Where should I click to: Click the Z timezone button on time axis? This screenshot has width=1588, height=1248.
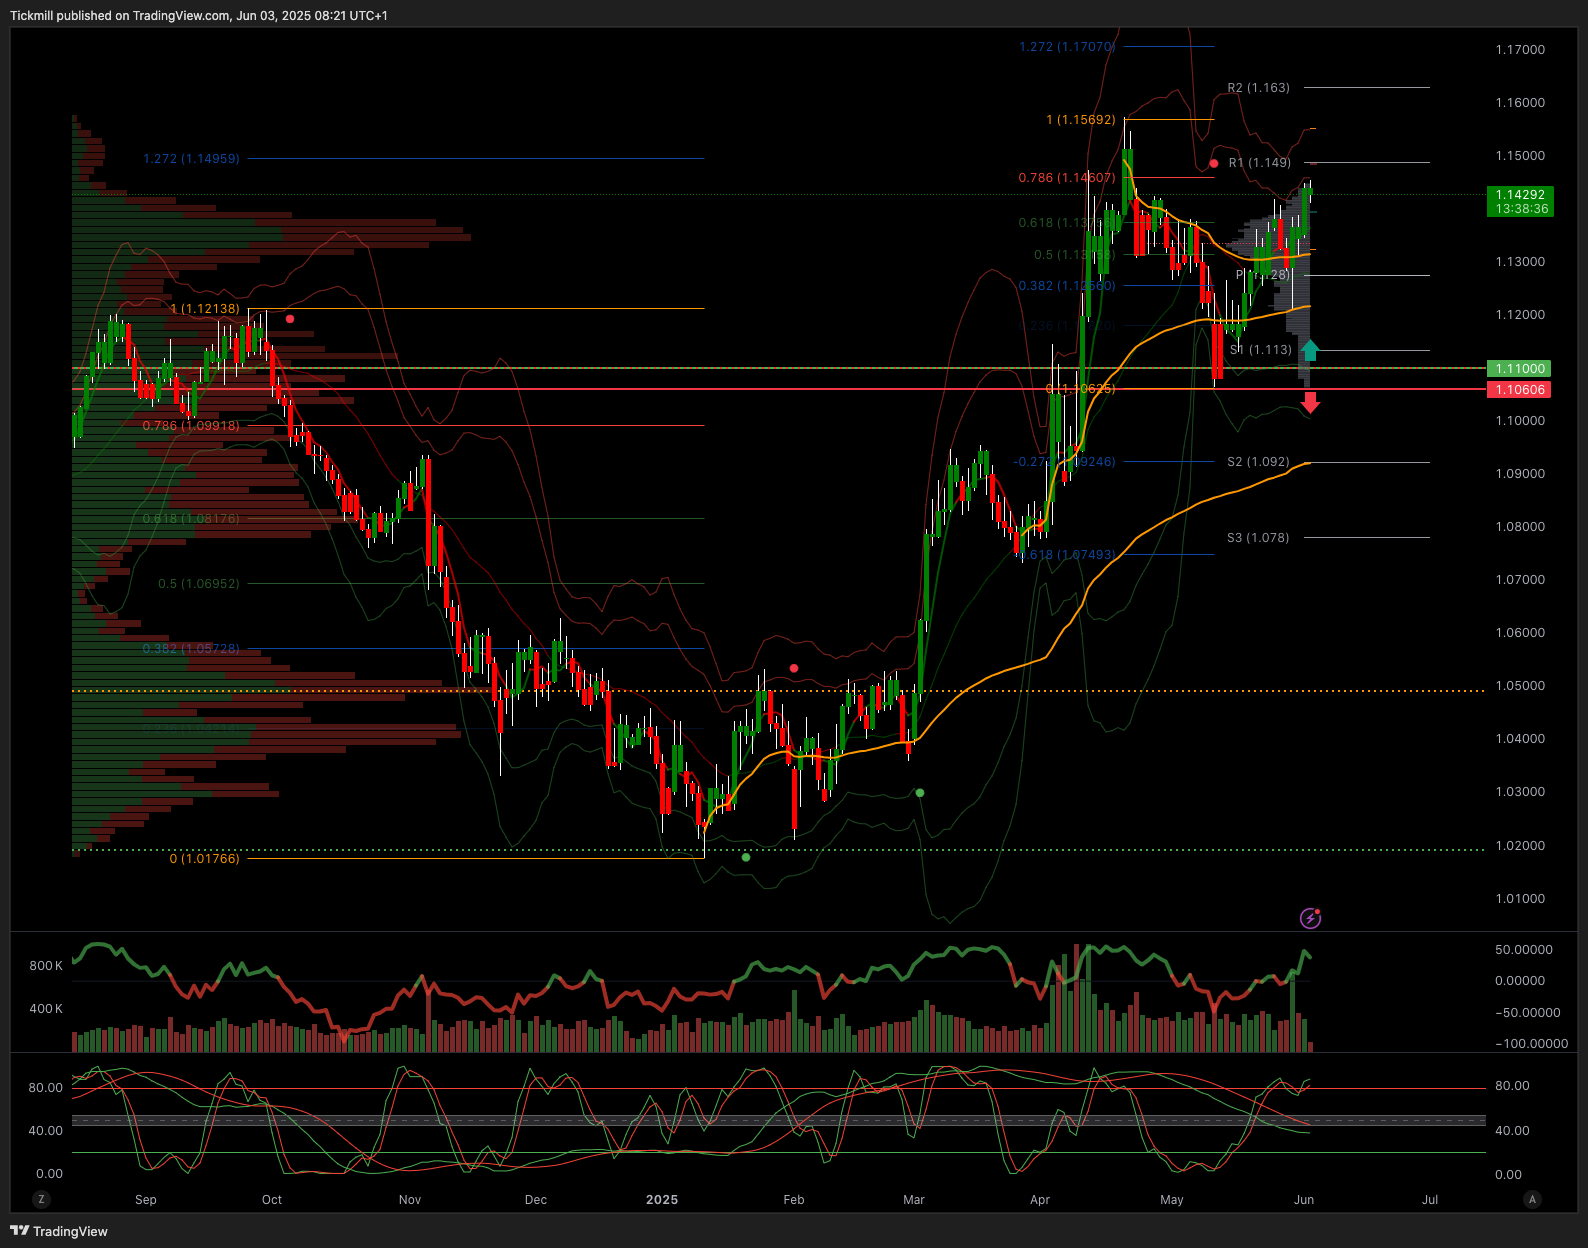pyautogui.click(x=41, y=1199)
